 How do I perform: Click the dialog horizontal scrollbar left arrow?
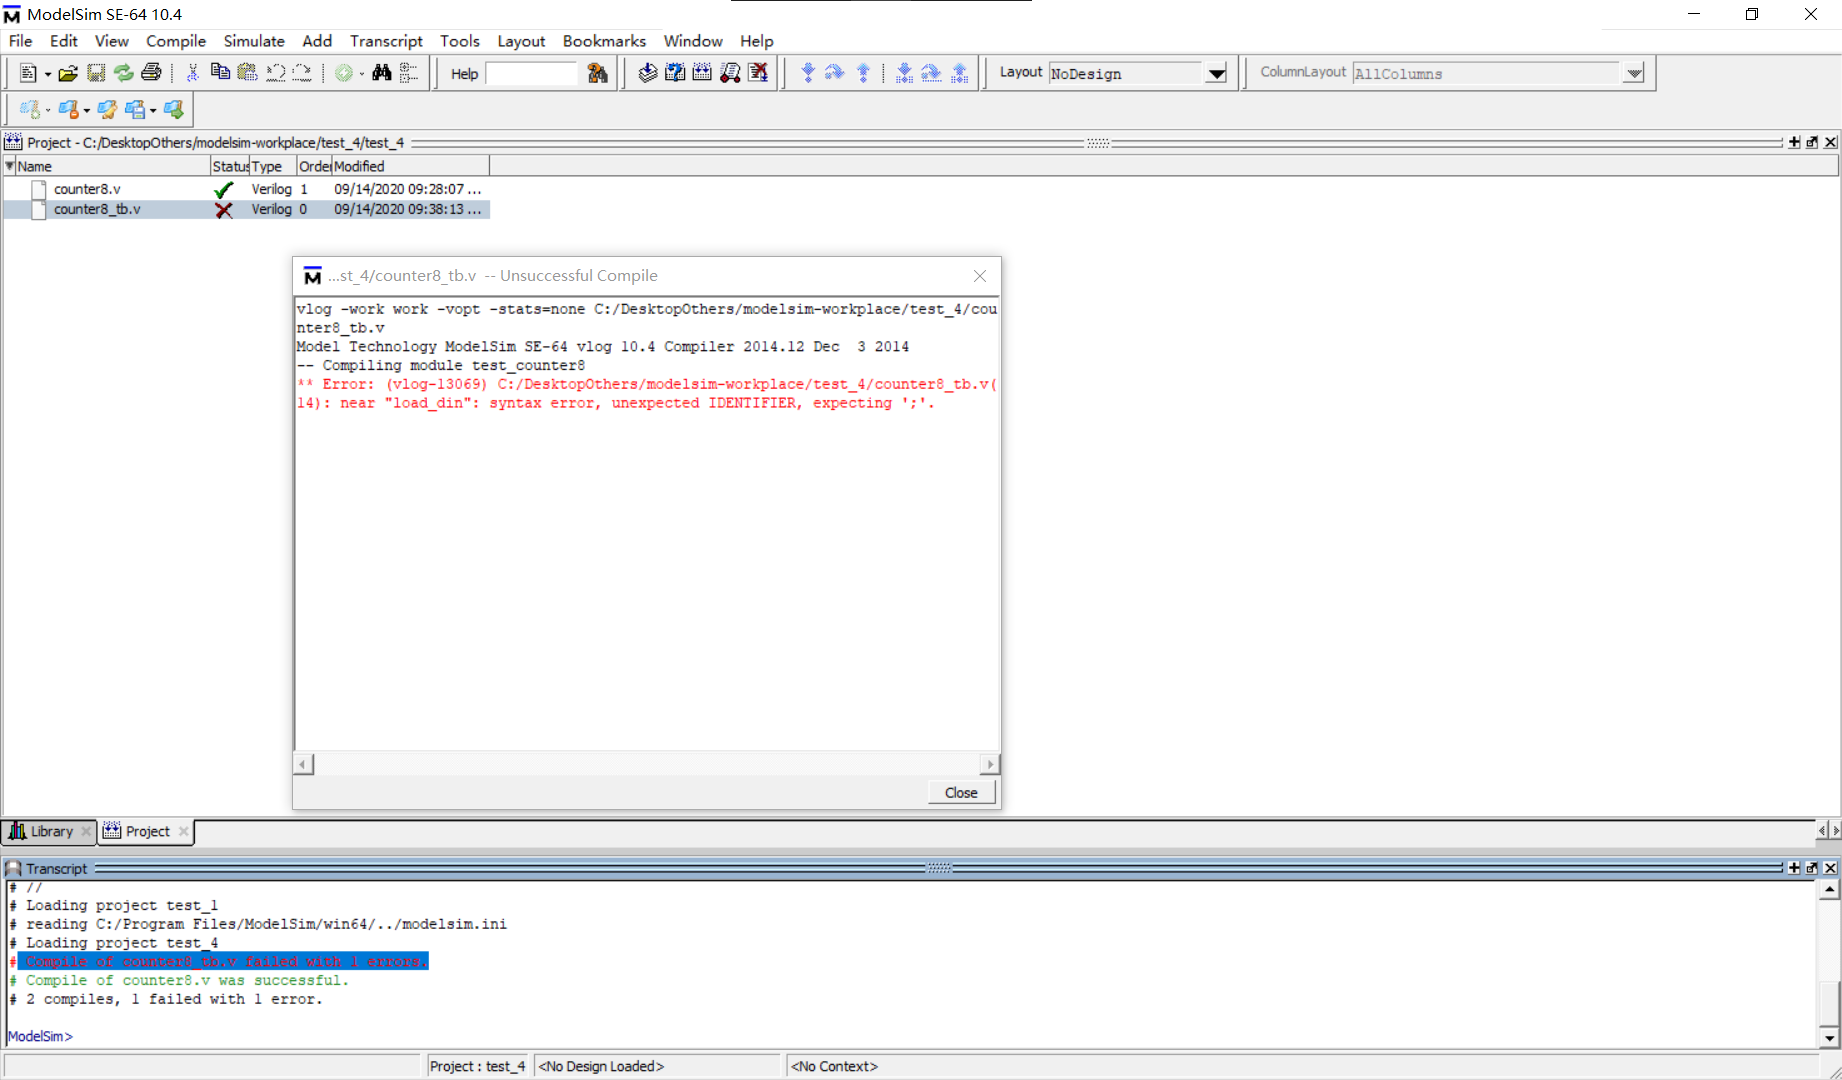pyautogui.click(x=304, y=764)
